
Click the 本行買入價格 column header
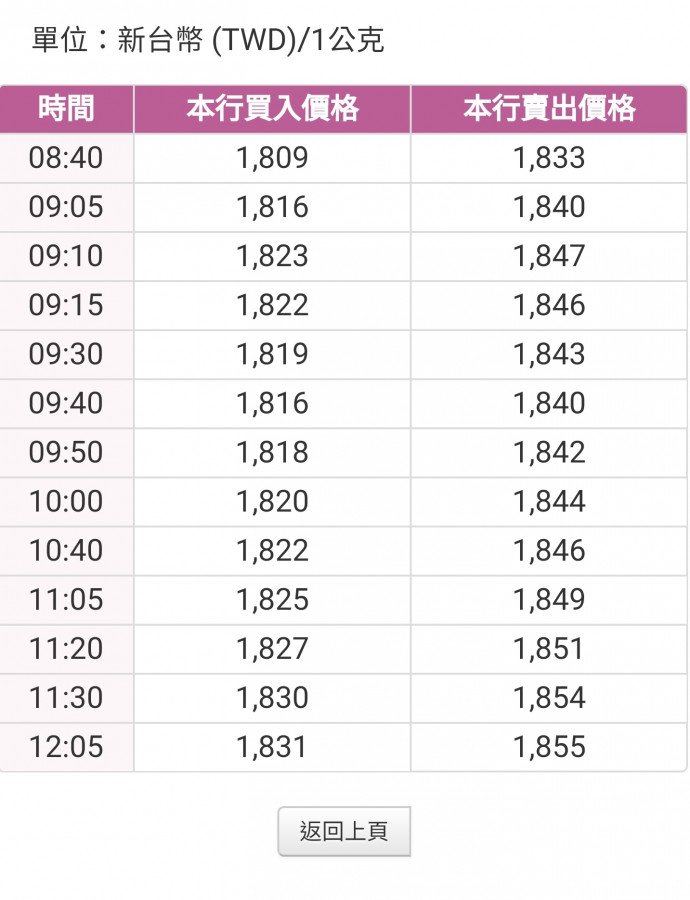(x=272, y=109)
